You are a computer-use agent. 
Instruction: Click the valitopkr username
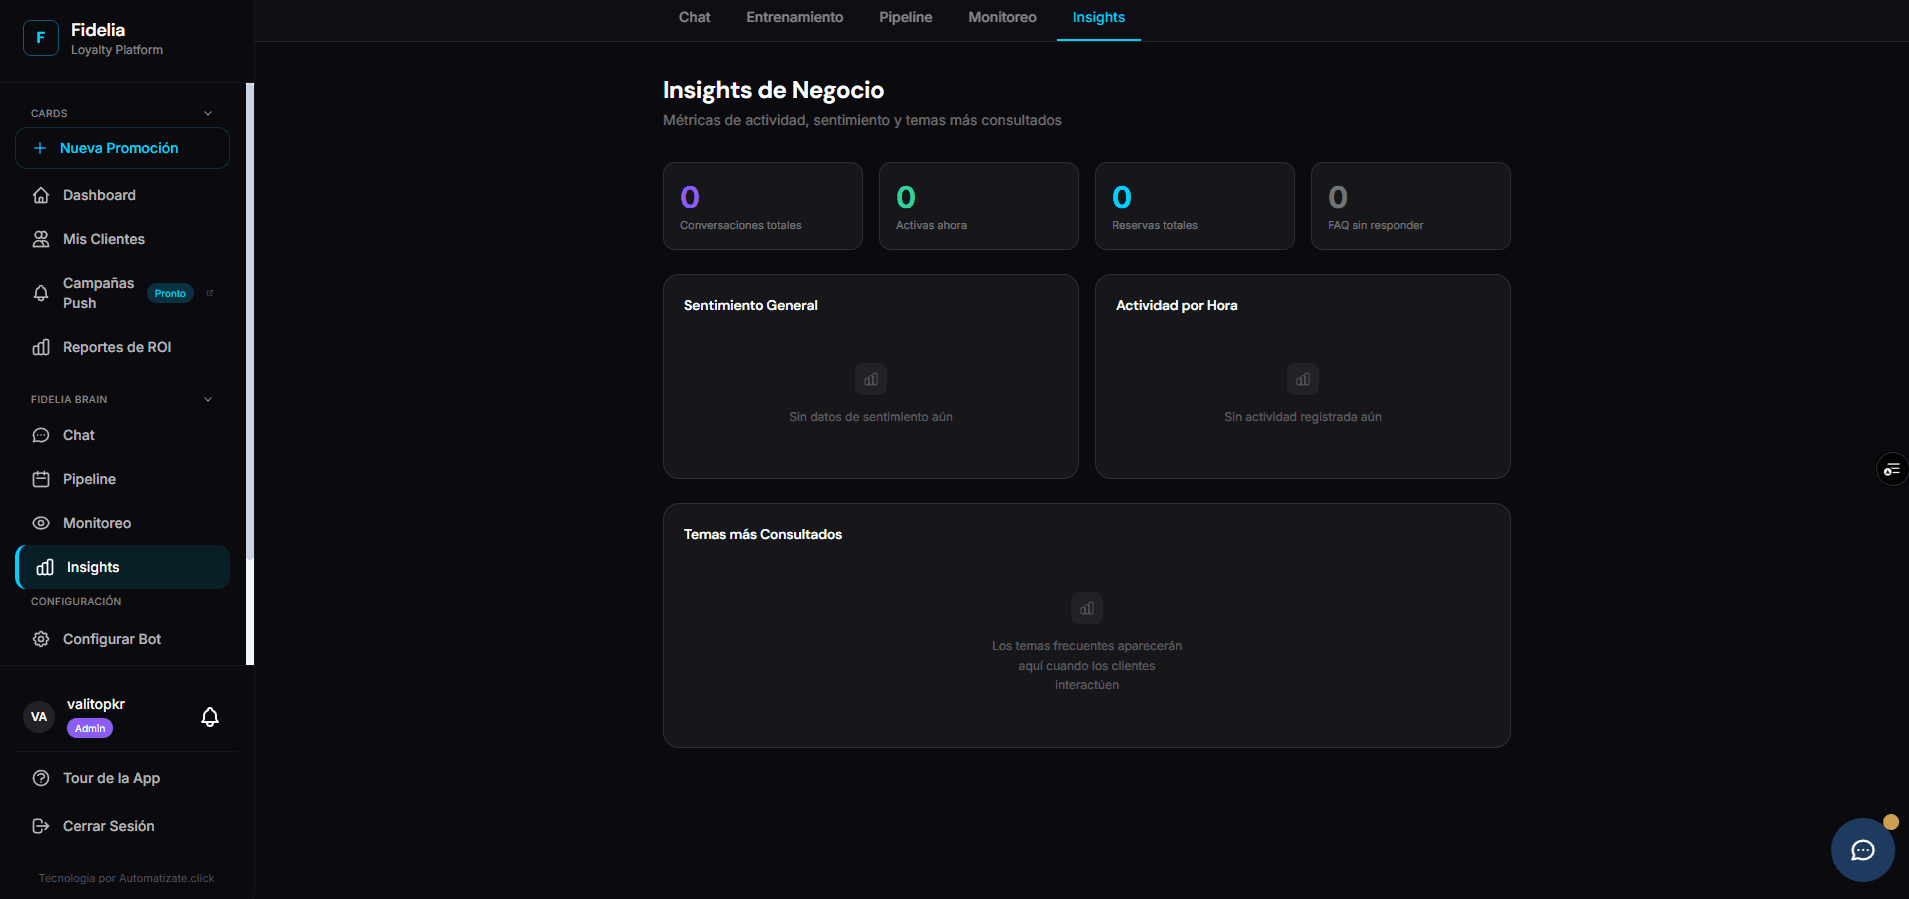96,704
